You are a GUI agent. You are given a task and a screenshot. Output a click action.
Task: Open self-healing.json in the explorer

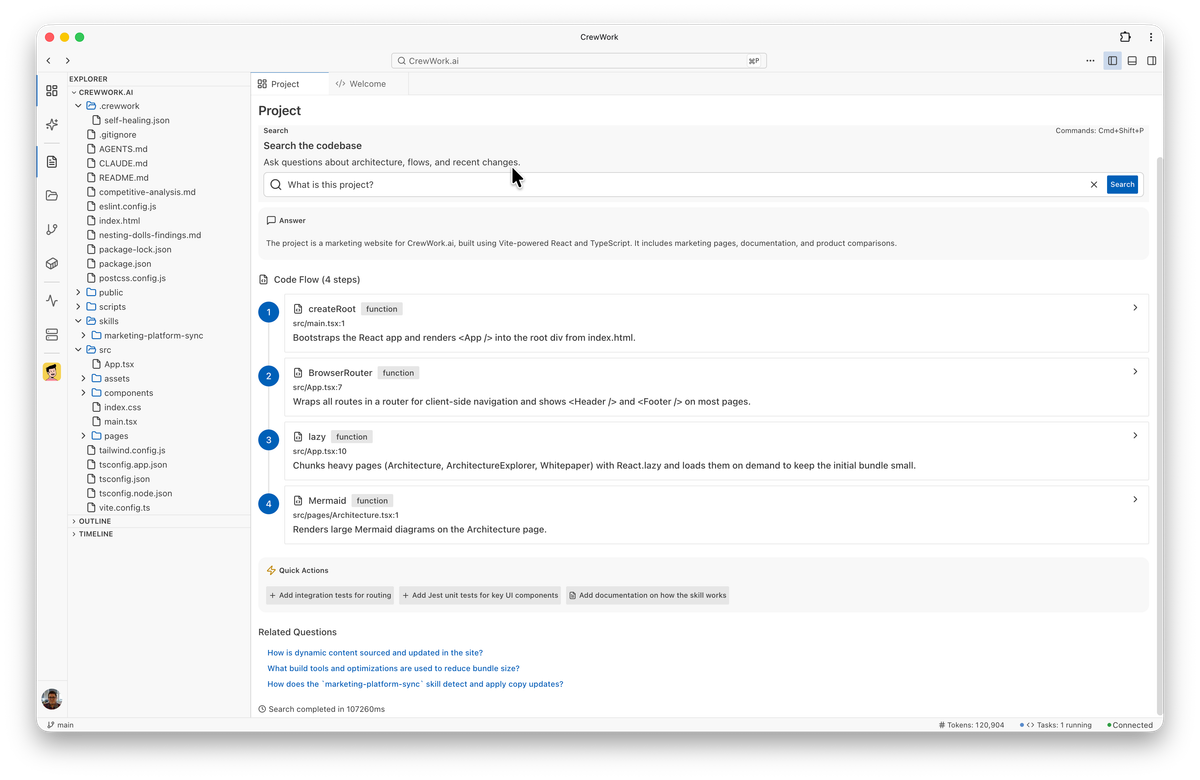(x=137, y=120)
